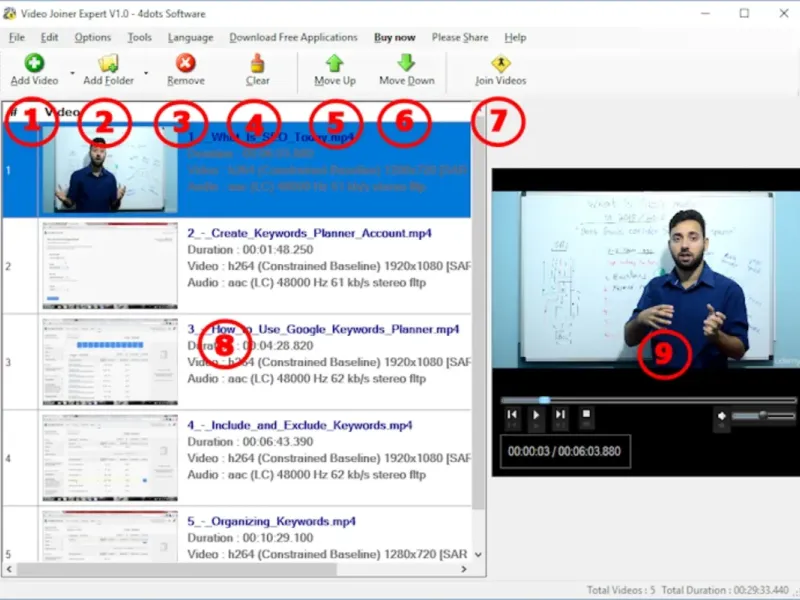
Task: Click the horizontal scrollbar left arrow
Action: [9, 569]
